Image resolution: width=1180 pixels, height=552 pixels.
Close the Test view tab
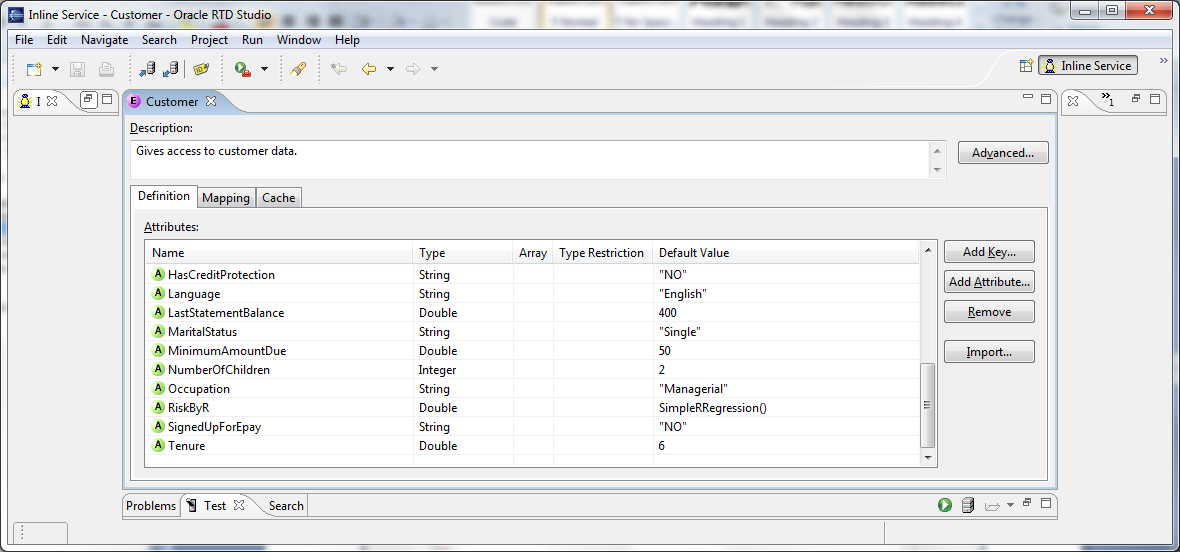239,505
